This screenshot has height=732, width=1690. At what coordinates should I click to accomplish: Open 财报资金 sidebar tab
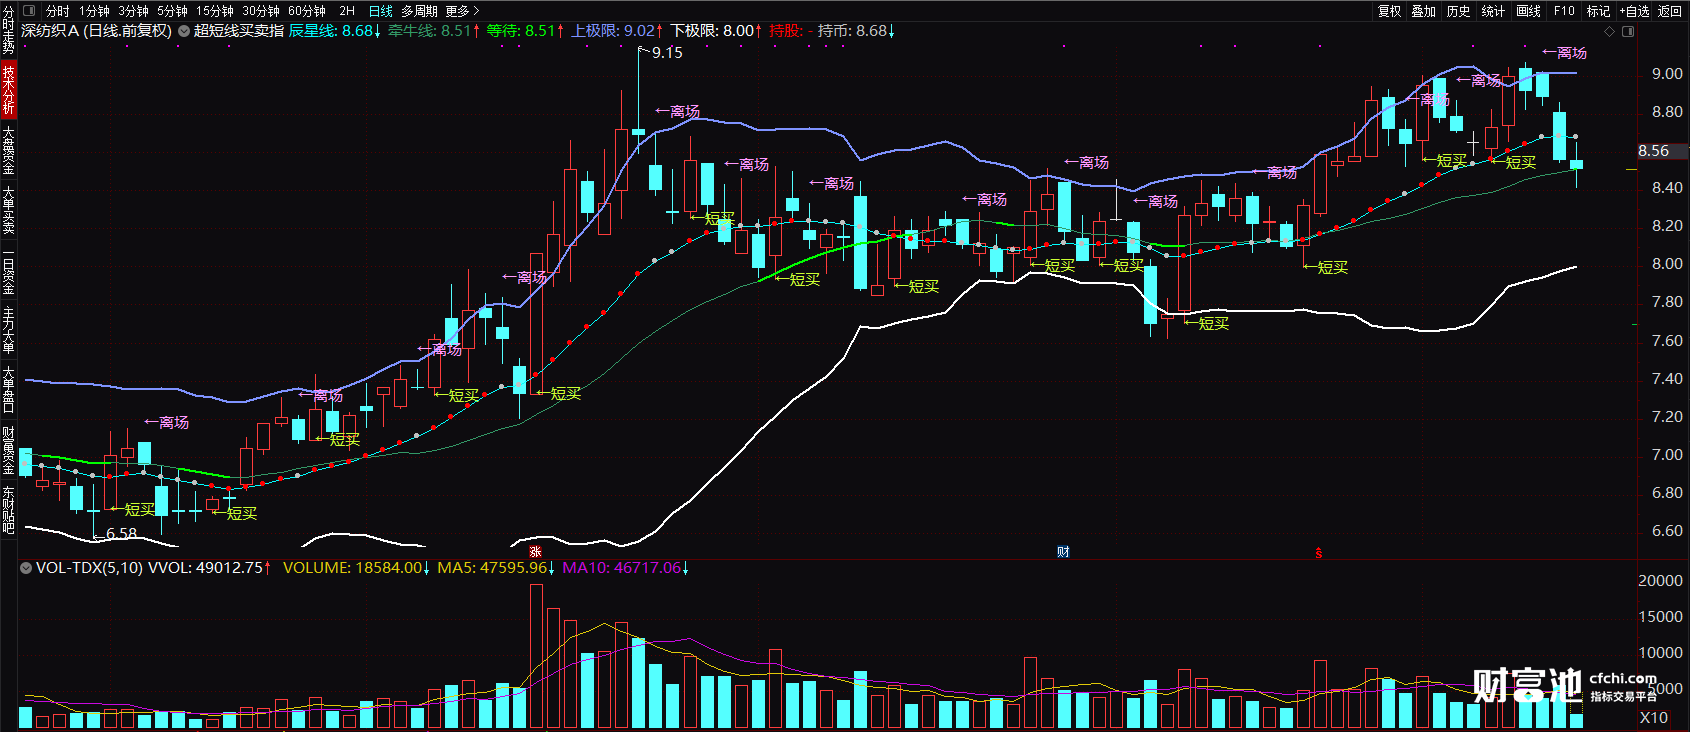tap(8, 450)
